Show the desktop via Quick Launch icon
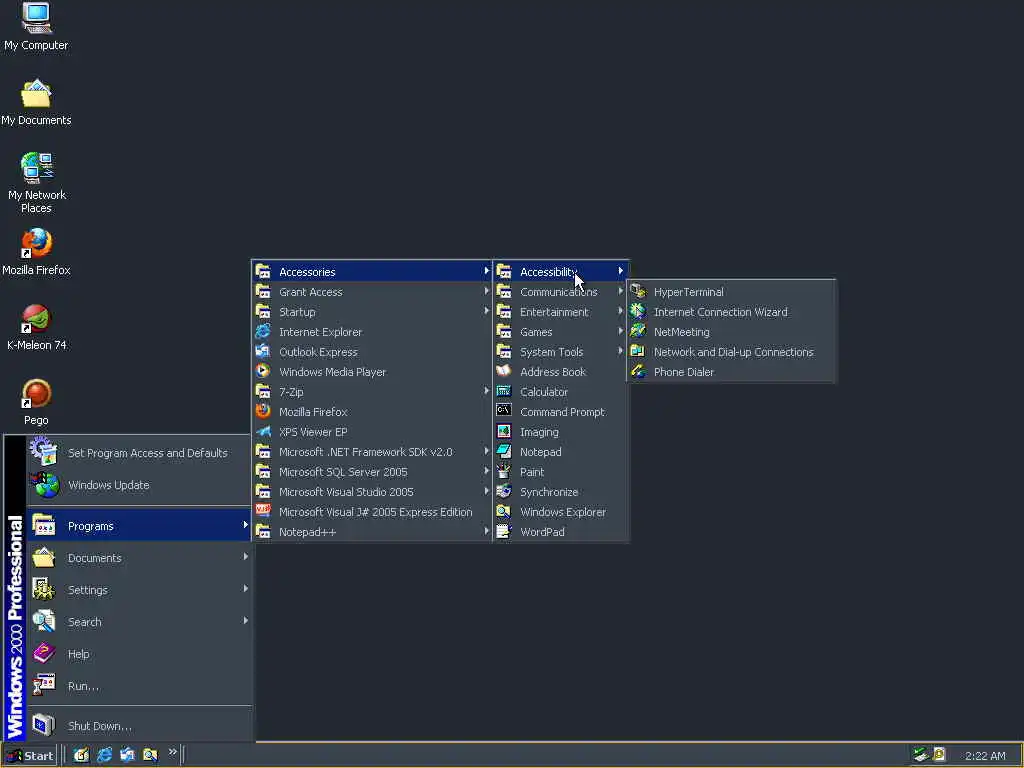The width and height of the screenshot is (1024, 768). [81, 755]
